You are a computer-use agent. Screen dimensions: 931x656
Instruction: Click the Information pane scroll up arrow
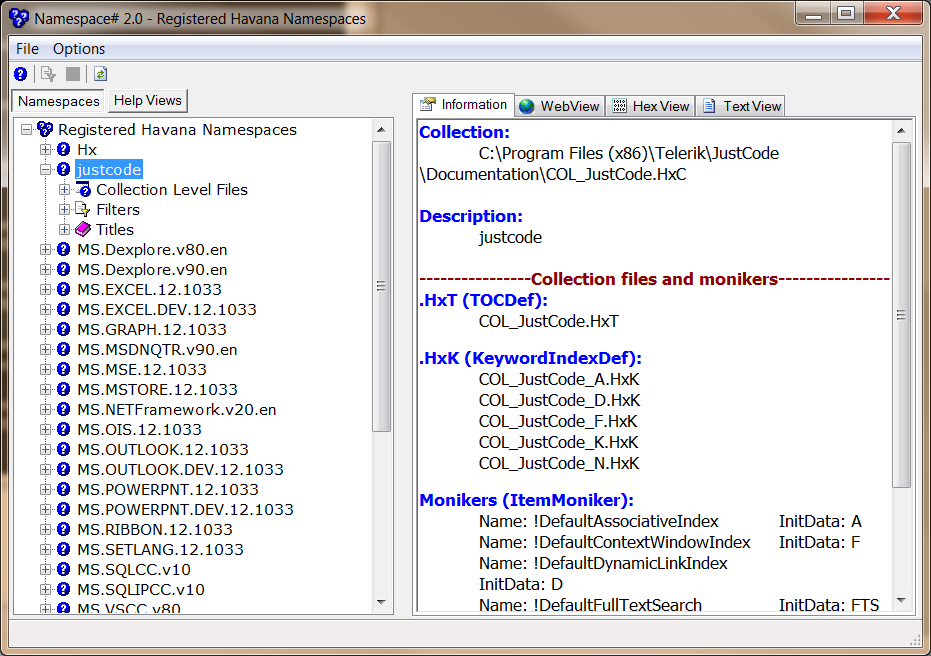pos(901,131)
